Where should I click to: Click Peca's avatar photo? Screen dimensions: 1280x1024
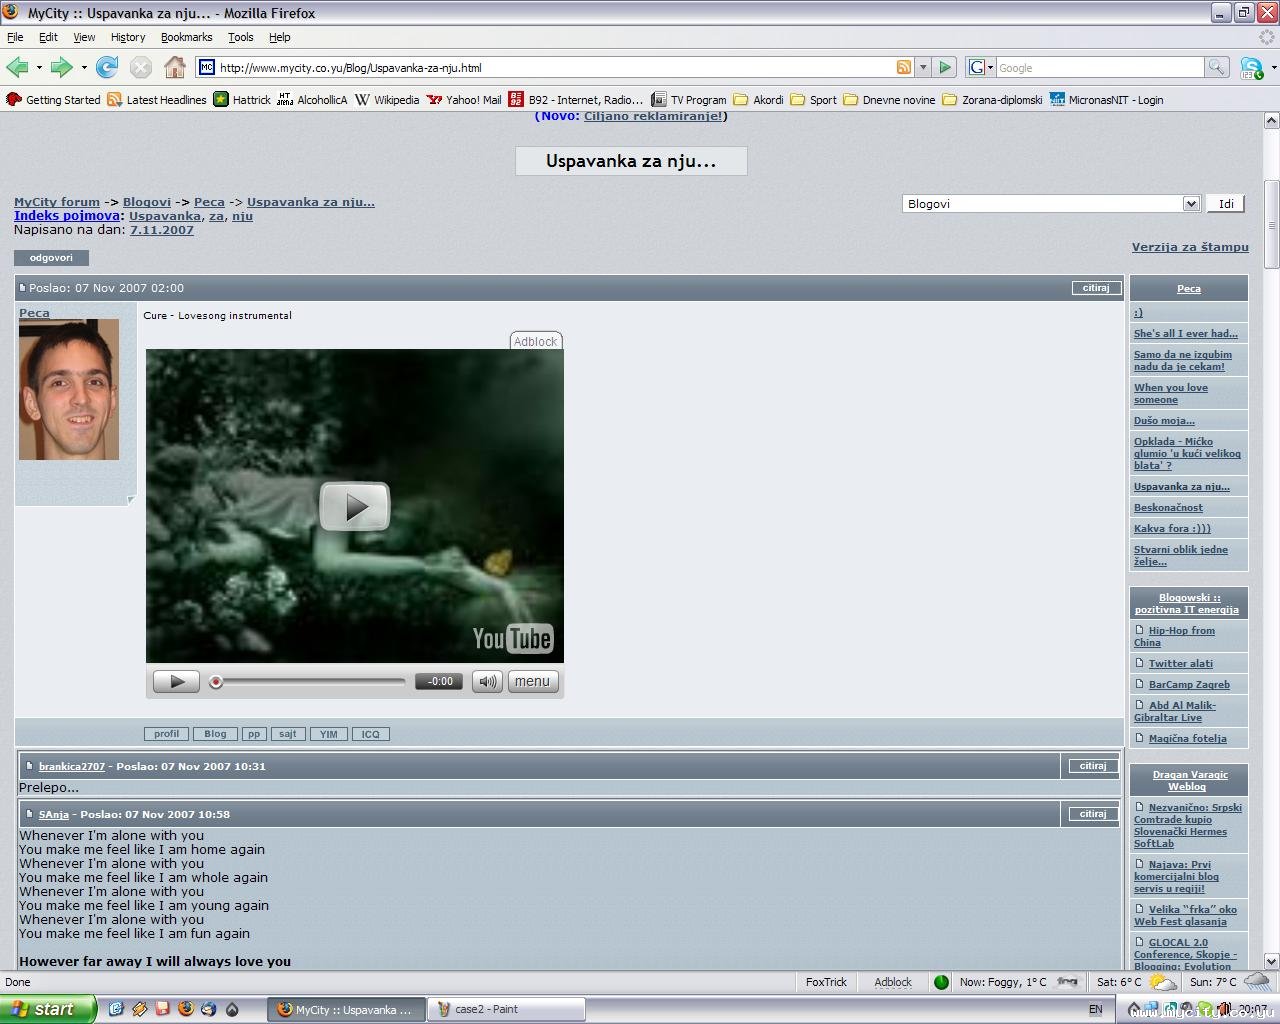69,390
